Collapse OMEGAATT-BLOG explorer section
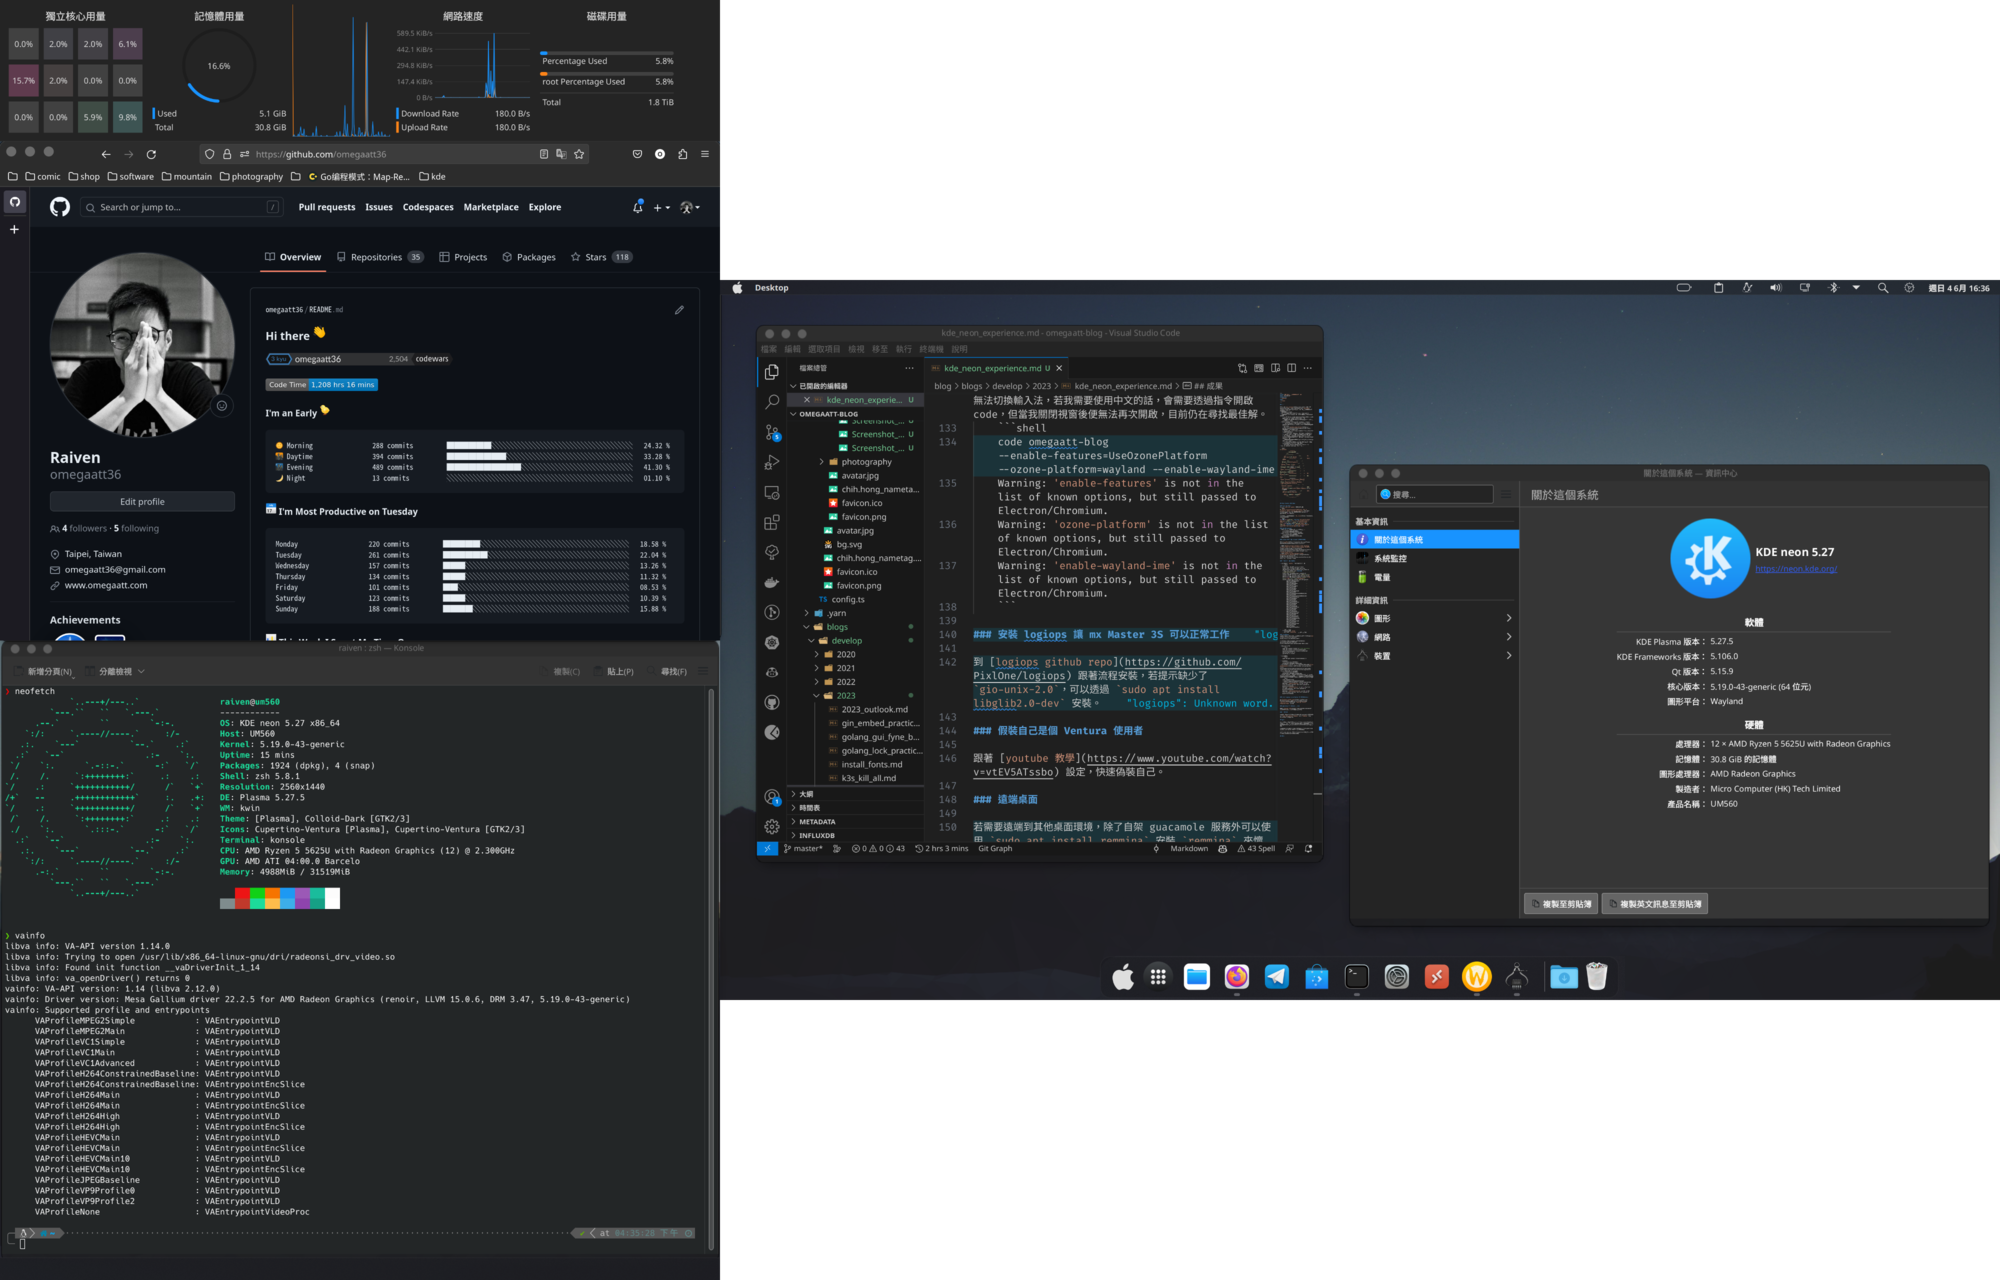The width and height of the screenshot is (2000, 1280). coord(855,414)
